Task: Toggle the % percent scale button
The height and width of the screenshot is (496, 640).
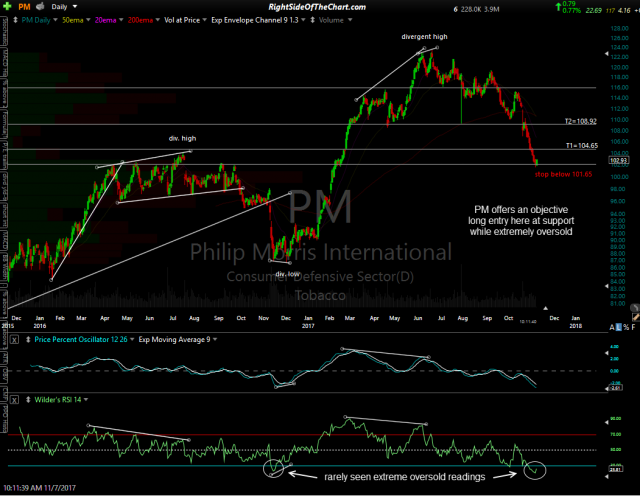Action: 626,327
